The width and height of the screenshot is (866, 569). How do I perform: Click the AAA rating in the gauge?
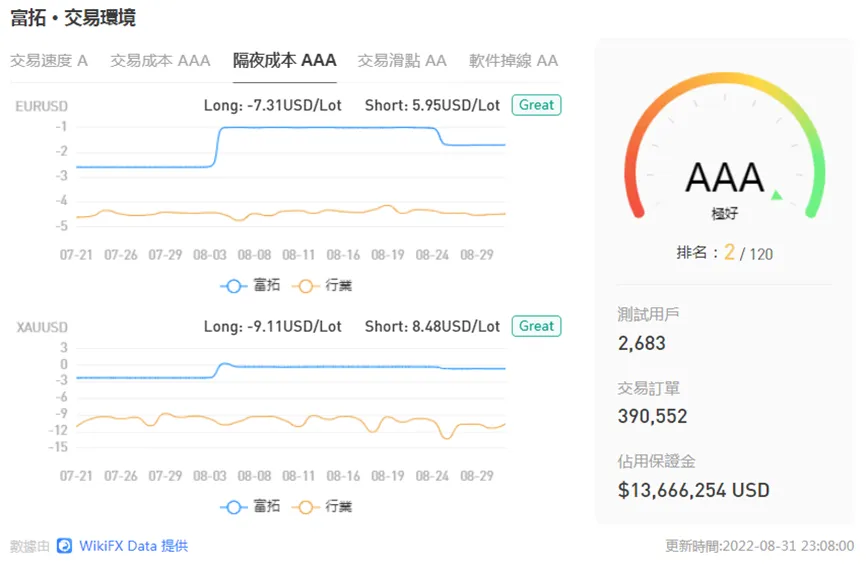coord(725,178)
